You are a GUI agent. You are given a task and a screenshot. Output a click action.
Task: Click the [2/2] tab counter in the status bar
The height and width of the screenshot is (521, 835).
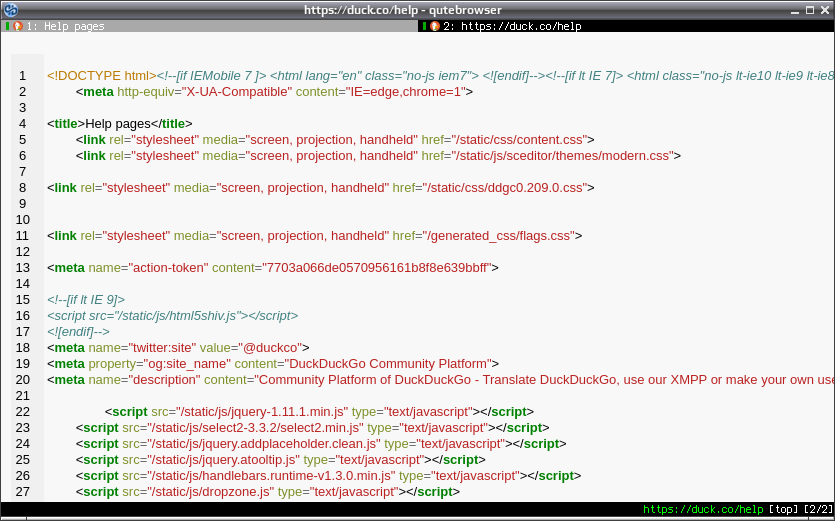coord(818,509)
